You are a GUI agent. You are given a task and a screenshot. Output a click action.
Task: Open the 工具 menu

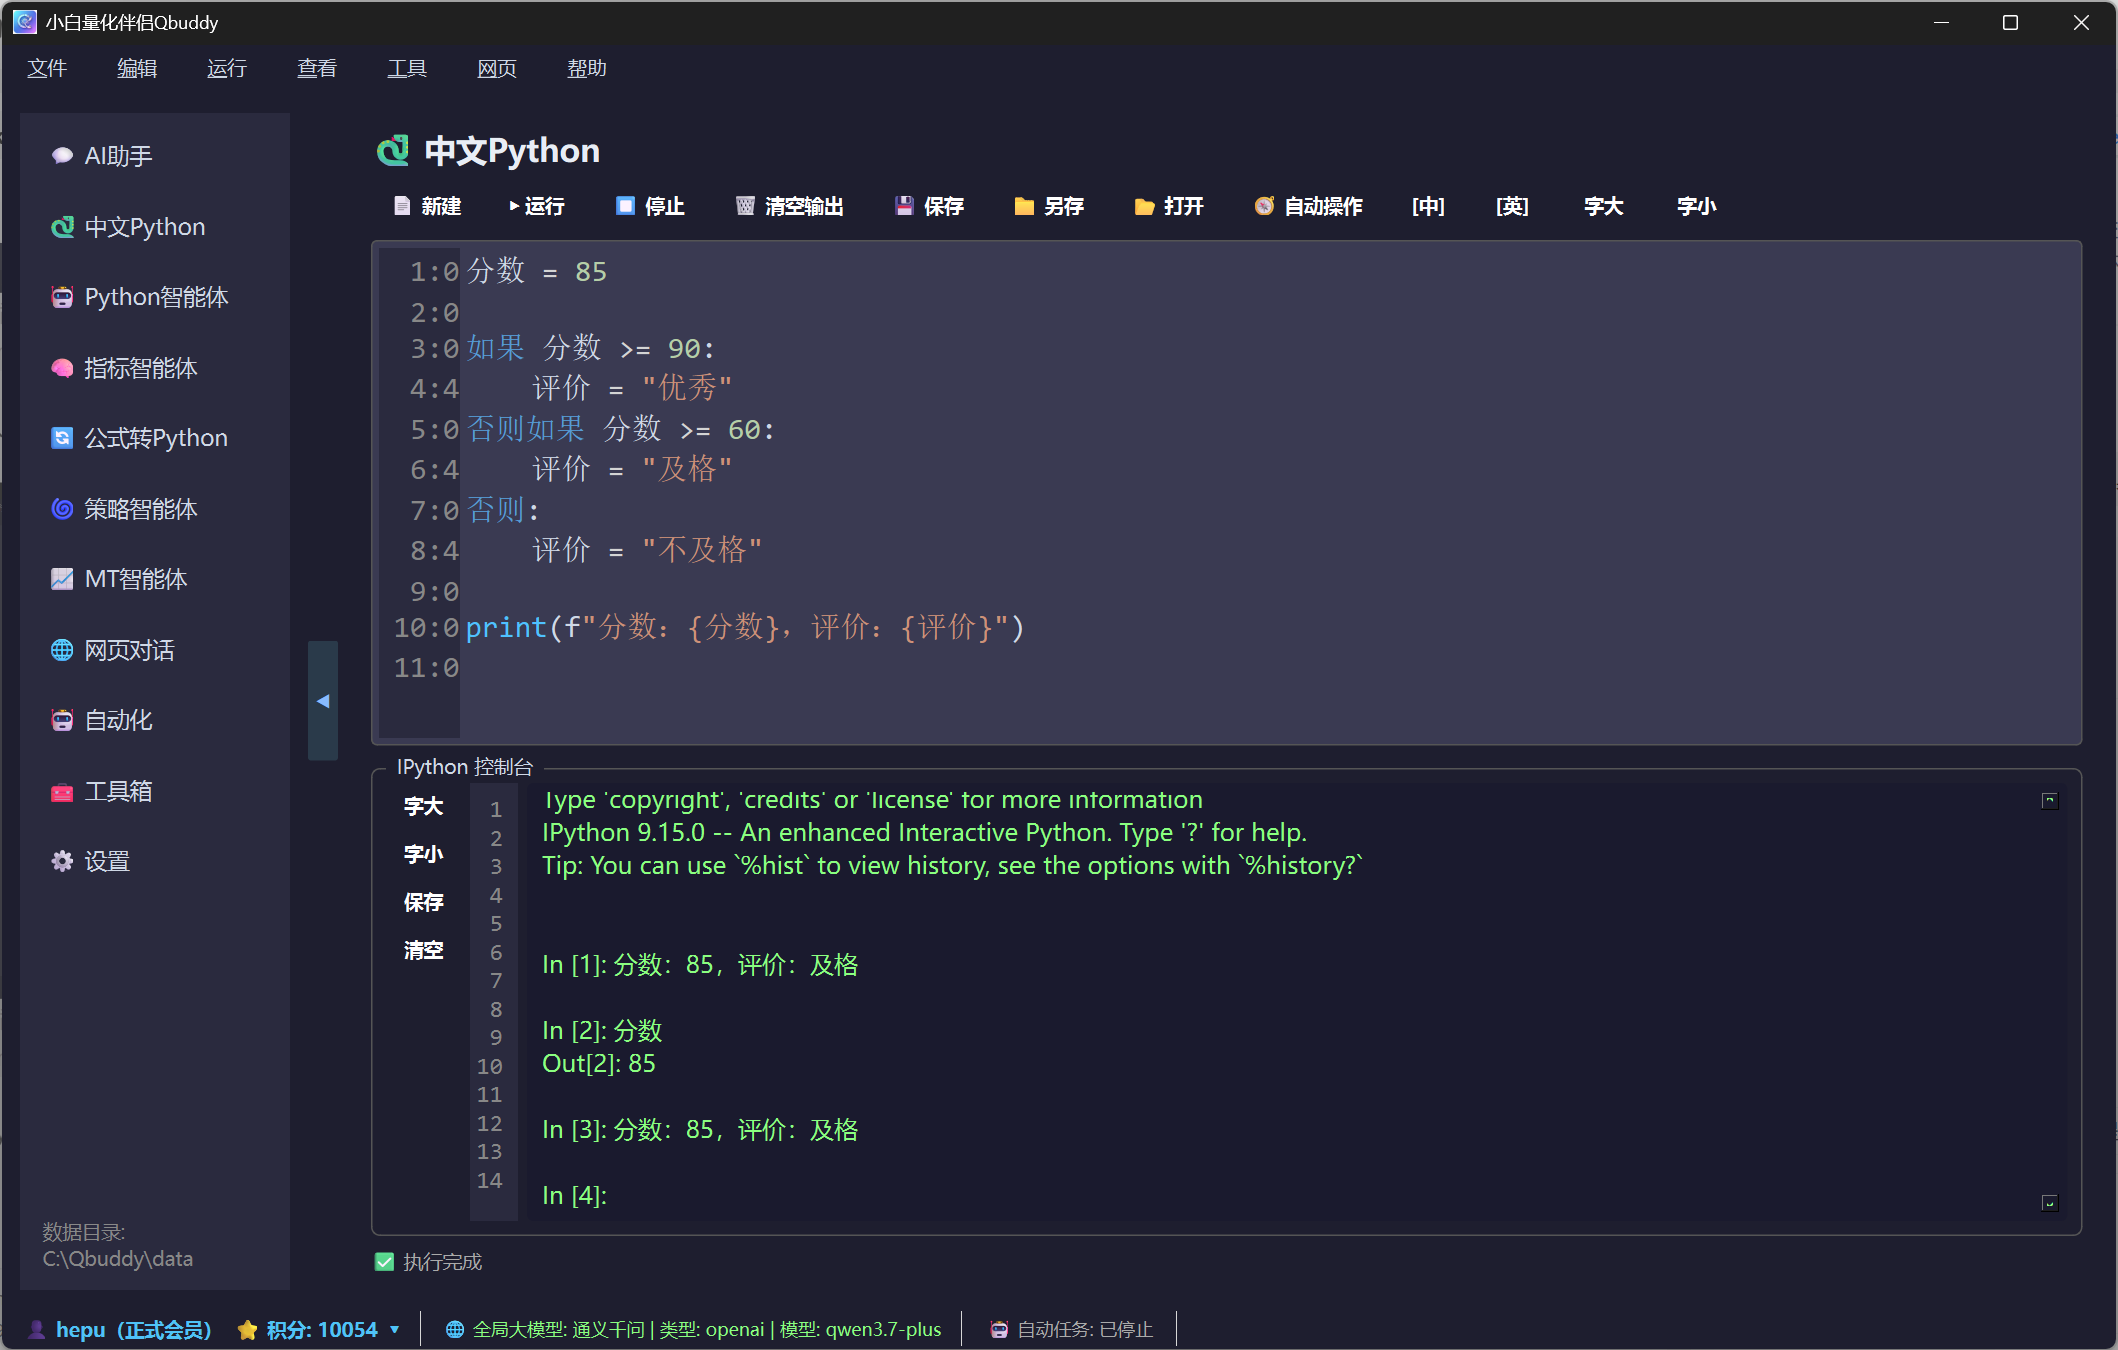[407, 68]
